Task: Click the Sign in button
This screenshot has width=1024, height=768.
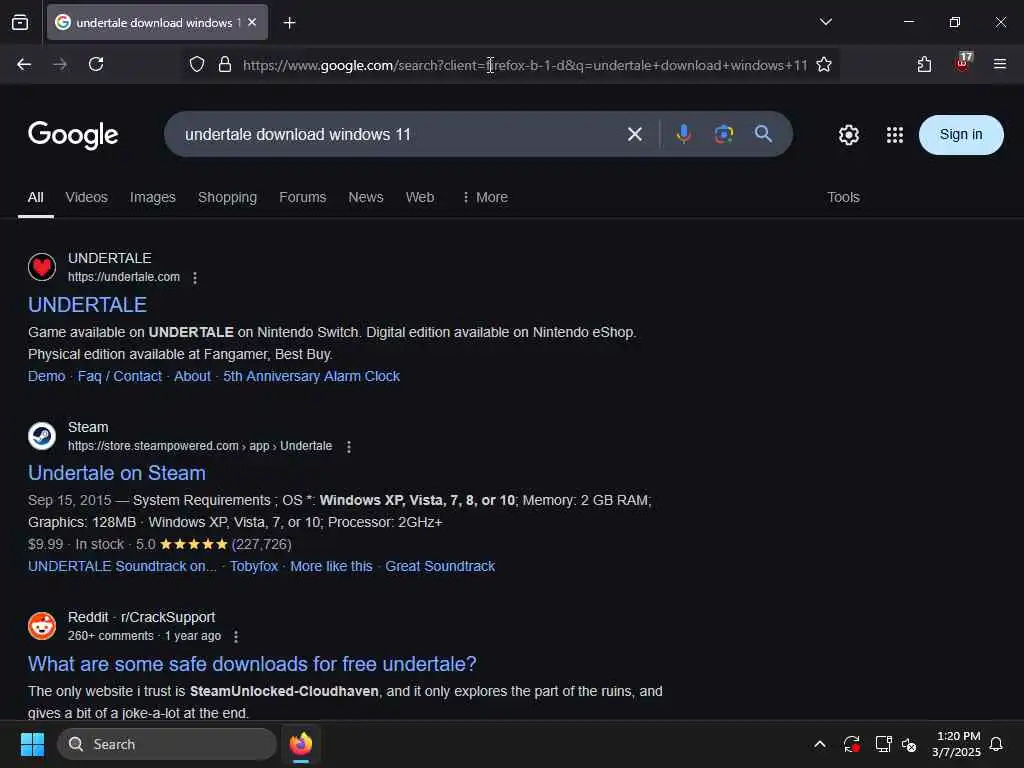Action: (961, 135)
